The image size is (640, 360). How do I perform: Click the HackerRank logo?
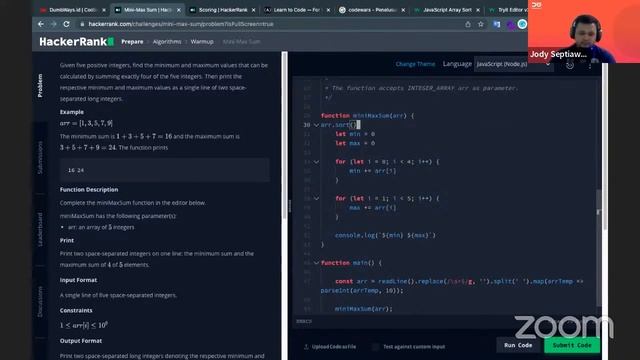coord(76,42)
